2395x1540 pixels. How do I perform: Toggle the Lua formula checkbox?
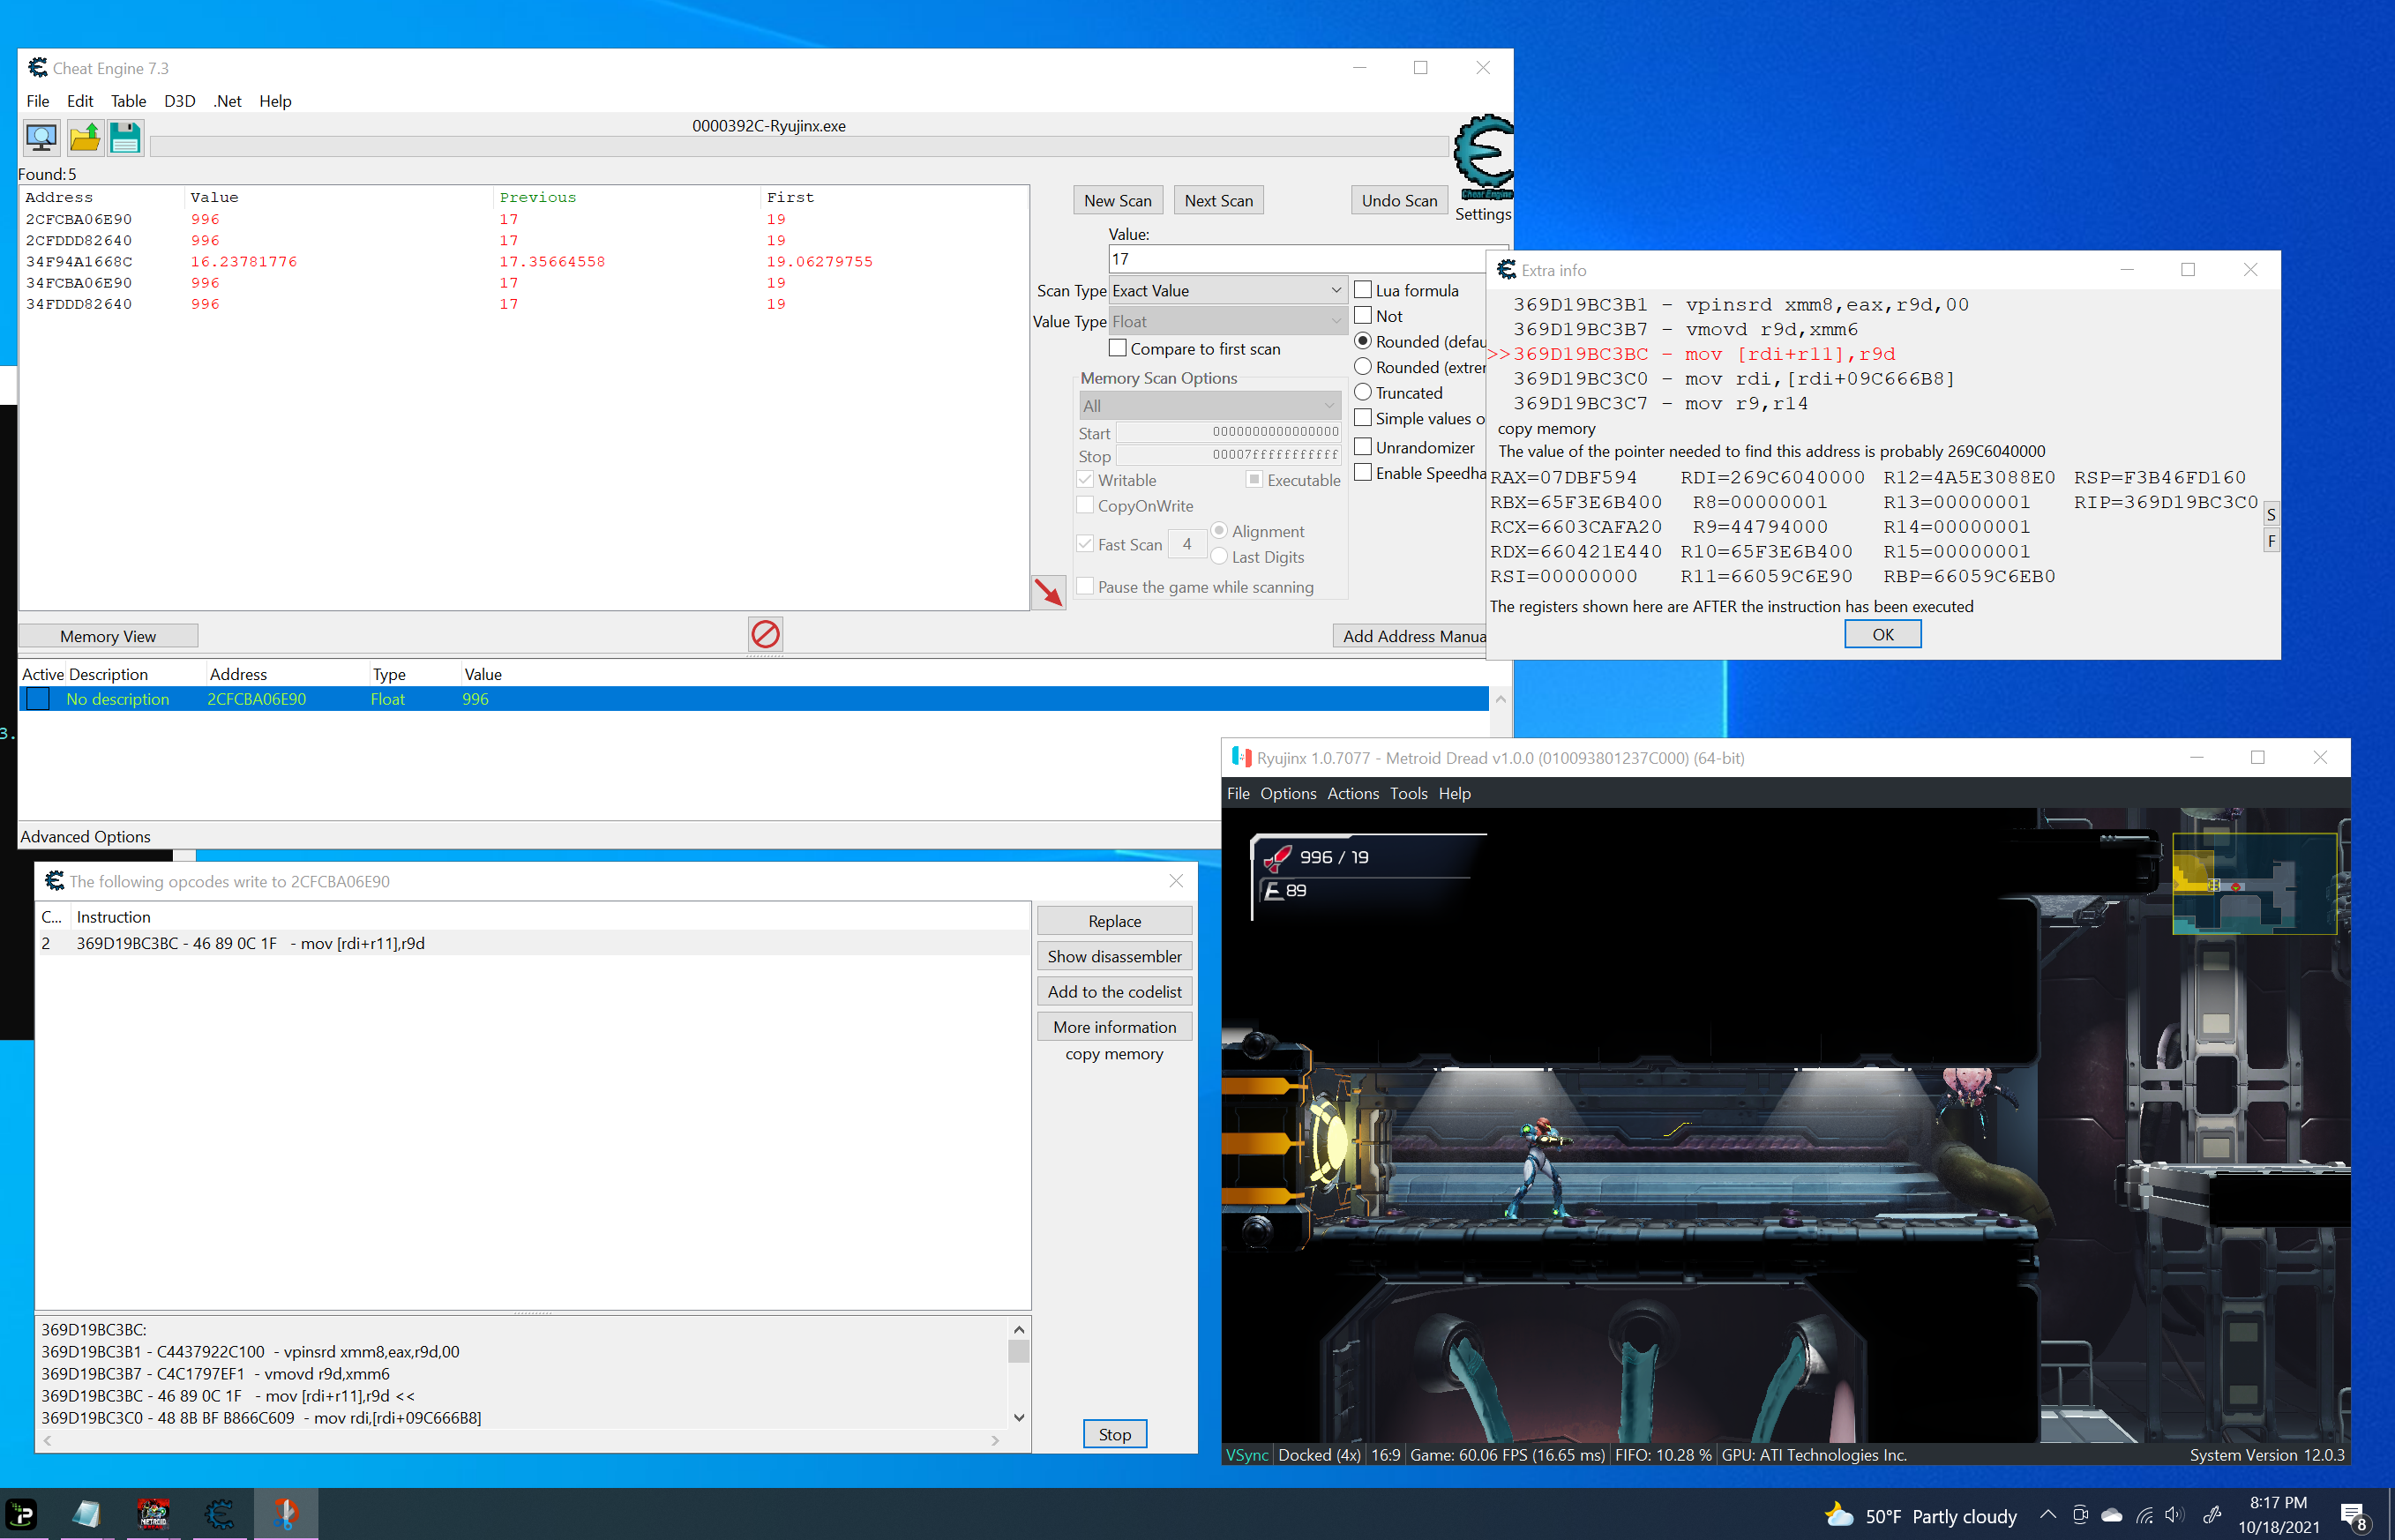click(x=1363, y=290)
